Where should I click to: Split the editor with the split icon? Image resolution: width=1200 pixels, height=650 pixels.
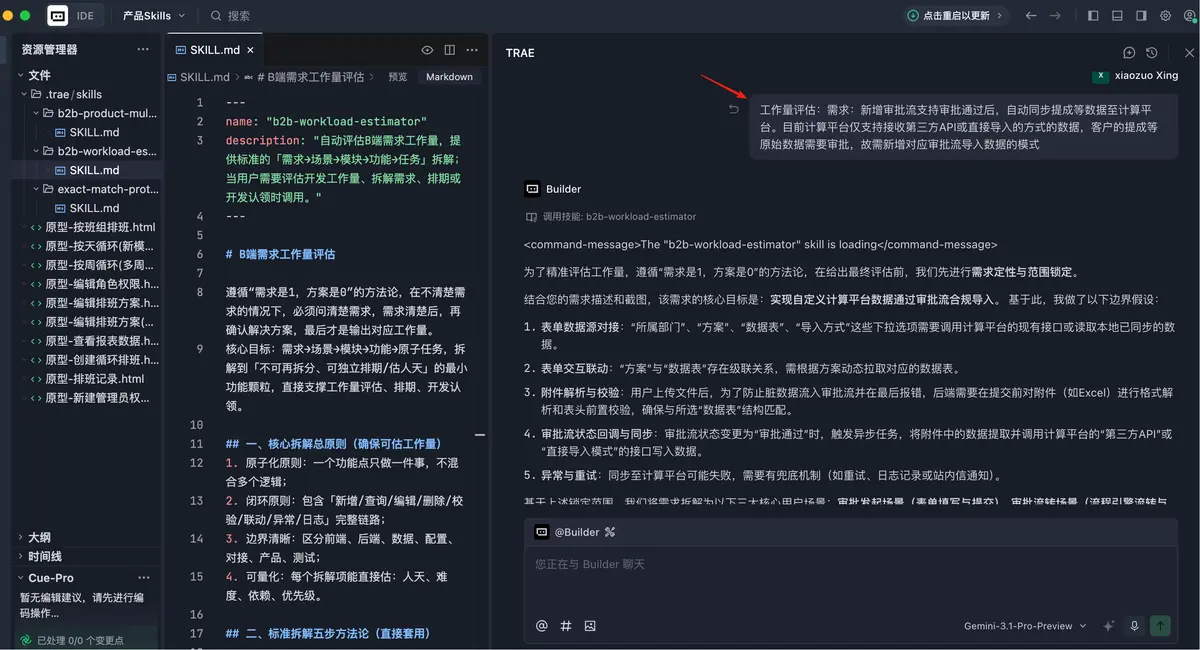pyautogui.click(x=449, y=50)
